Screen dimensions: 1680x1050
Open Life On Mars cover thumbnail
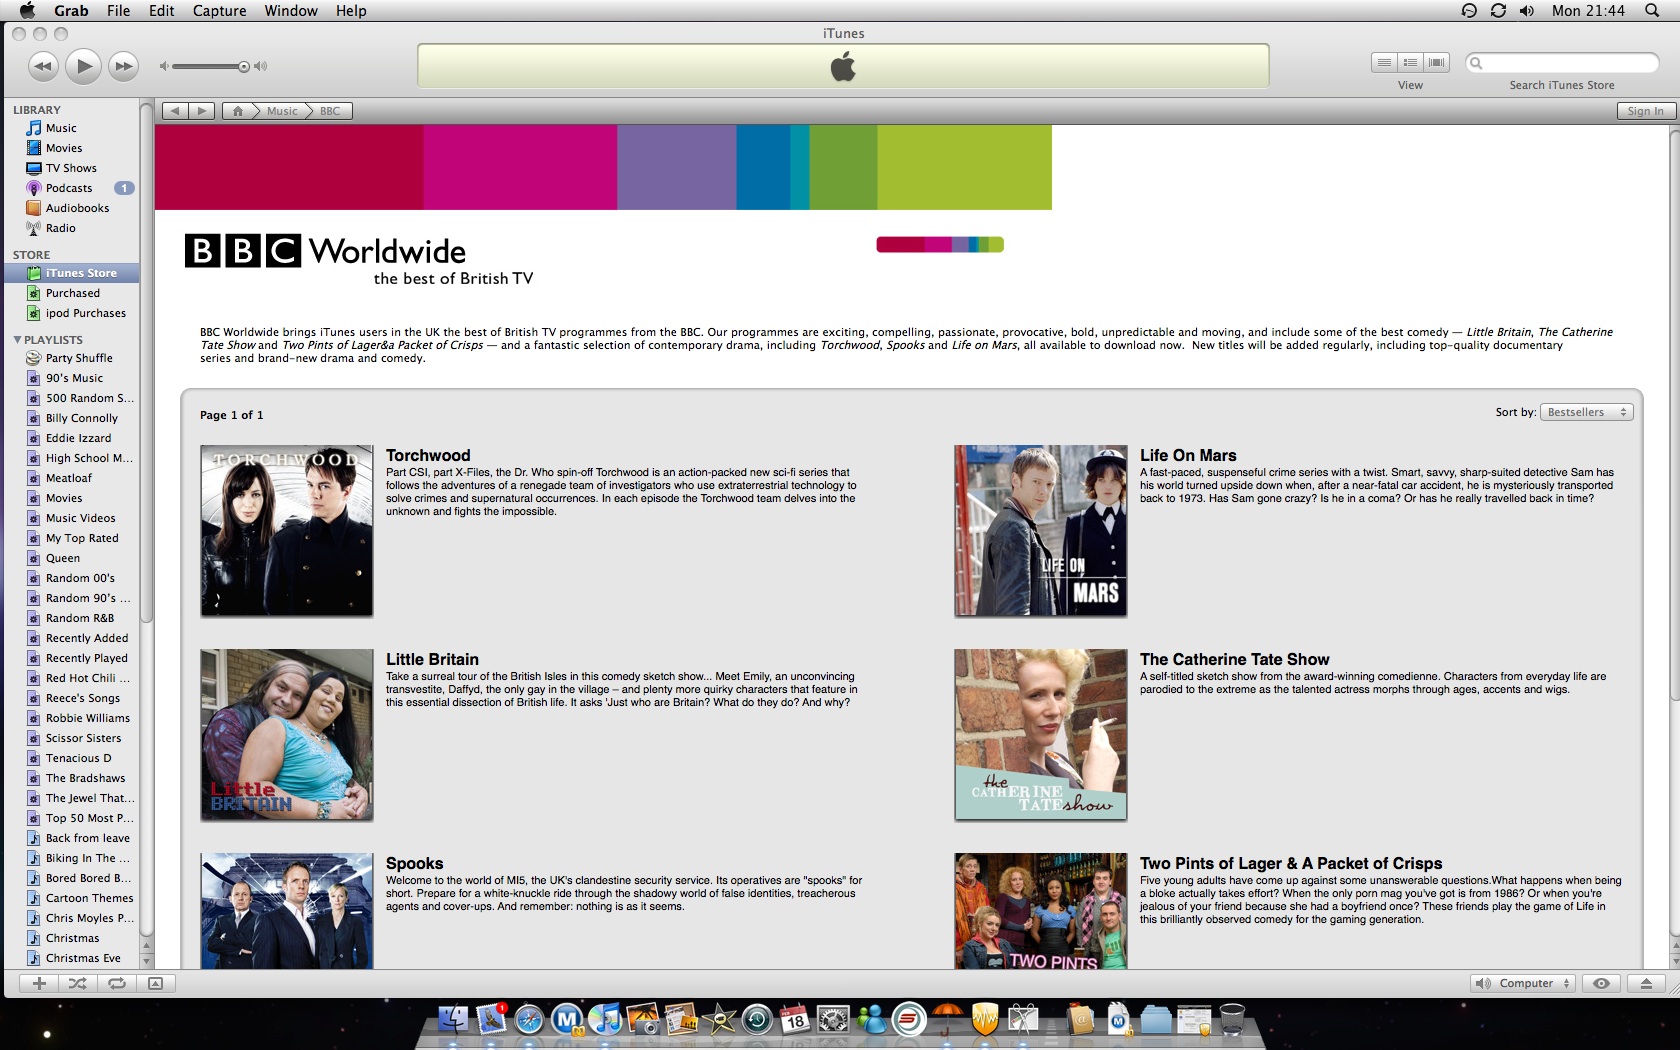click(1041, 531)
